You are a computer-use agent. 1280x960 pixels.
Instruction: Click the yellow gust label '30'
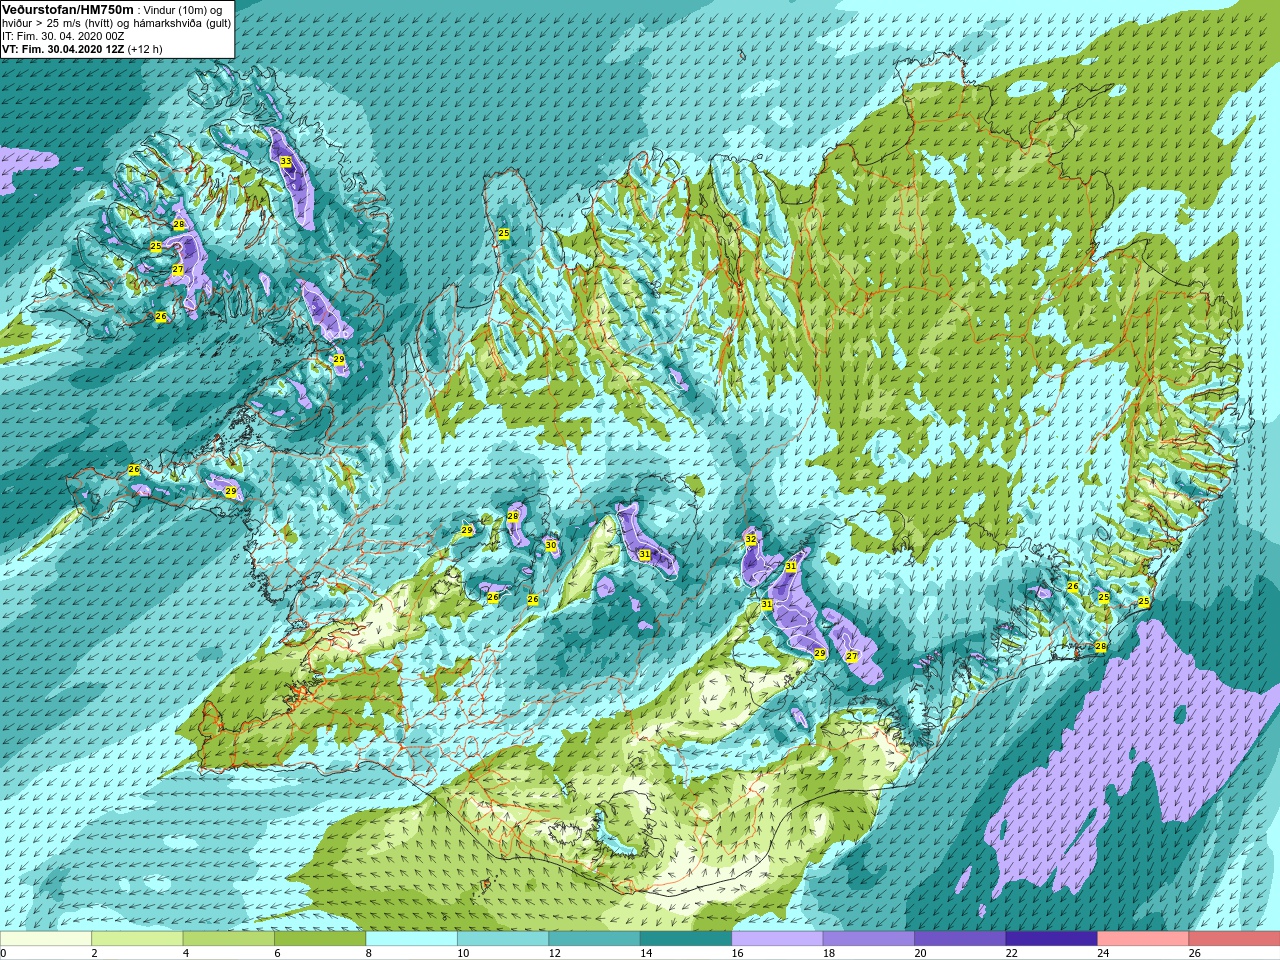(551, 545)
